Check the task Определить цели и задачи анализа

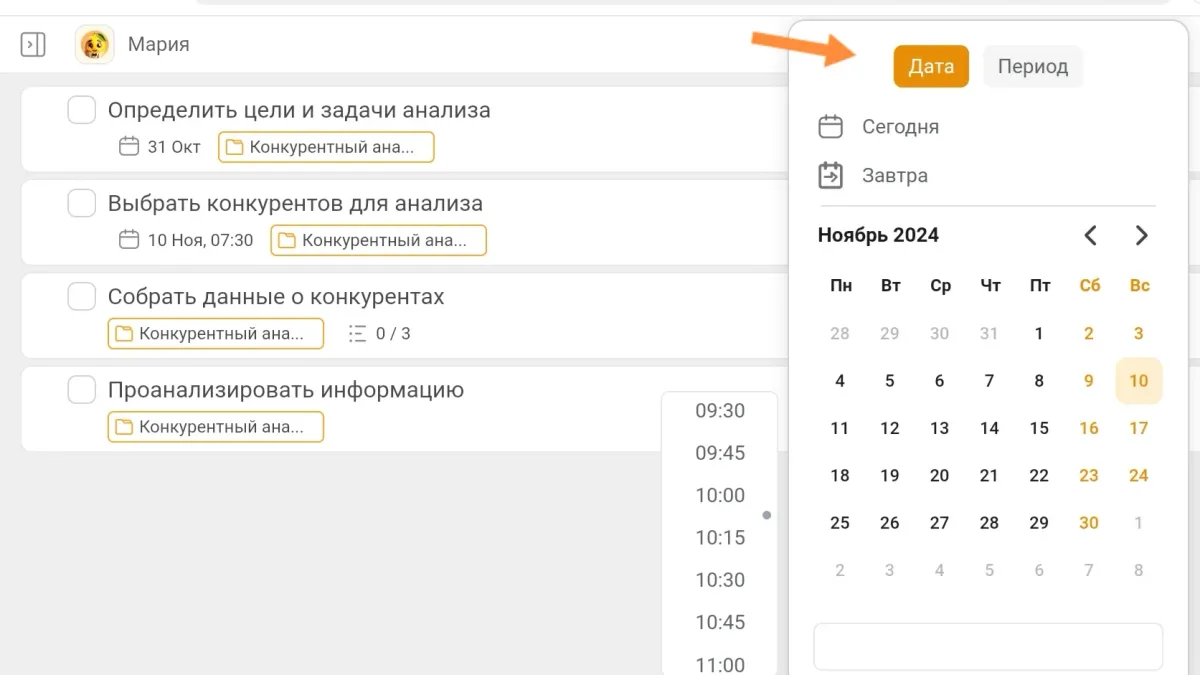coord(82,110)
